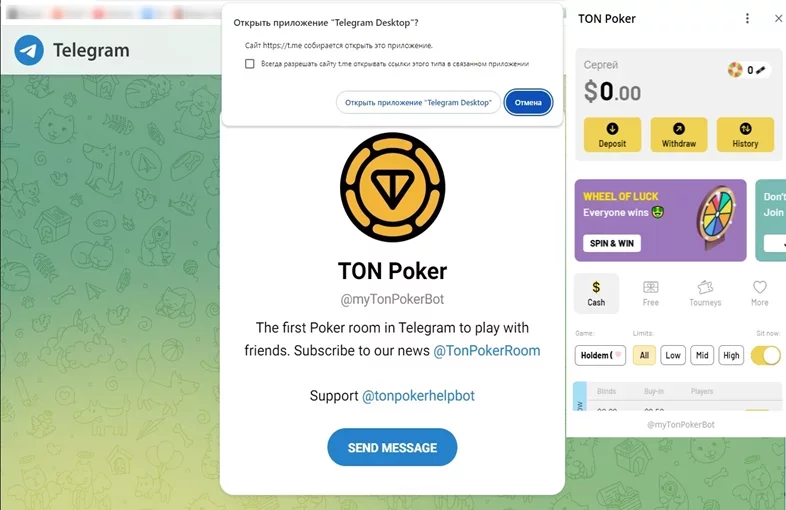Click the Отмена button
The image size is (786, 510).
pyautogui.click(x=528, y=102)
